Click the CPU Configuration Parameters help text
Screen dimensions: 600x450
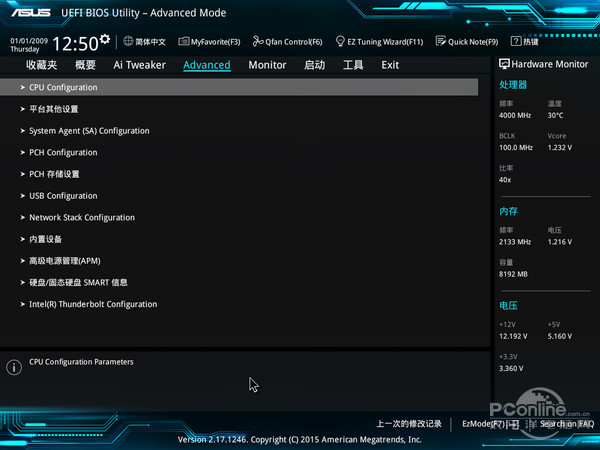coord(81,362)
